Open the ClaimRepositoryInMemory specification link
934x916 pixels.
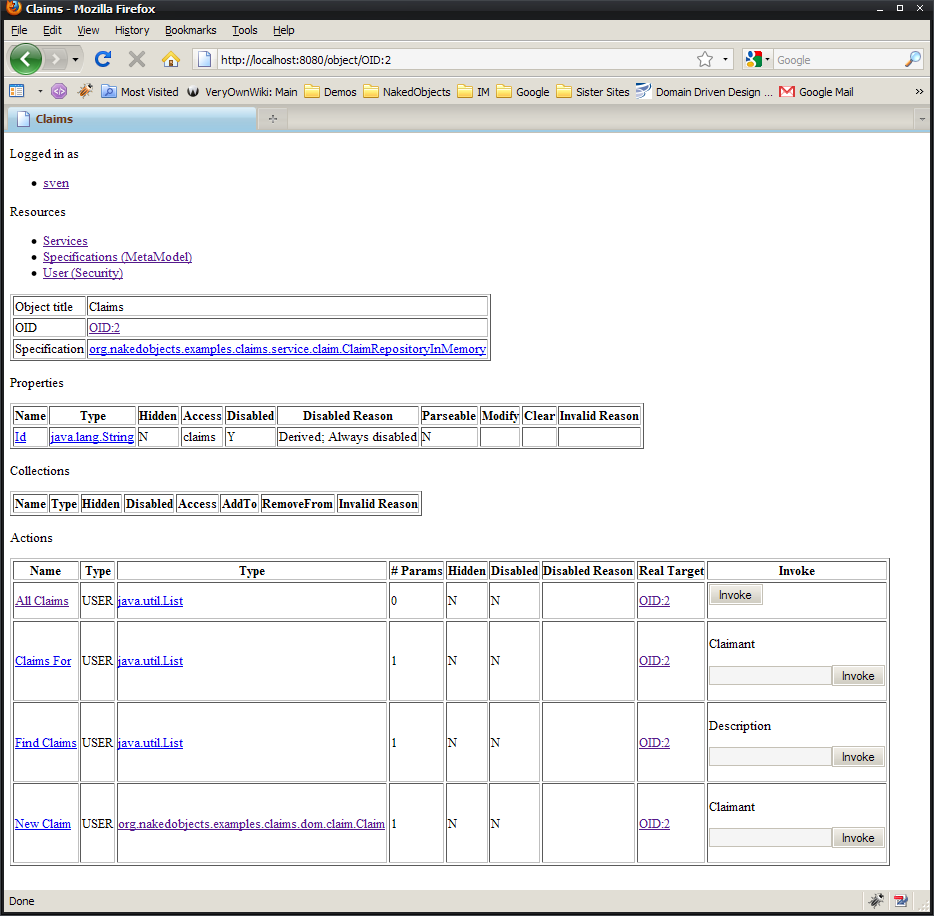(x=287, y=348)
